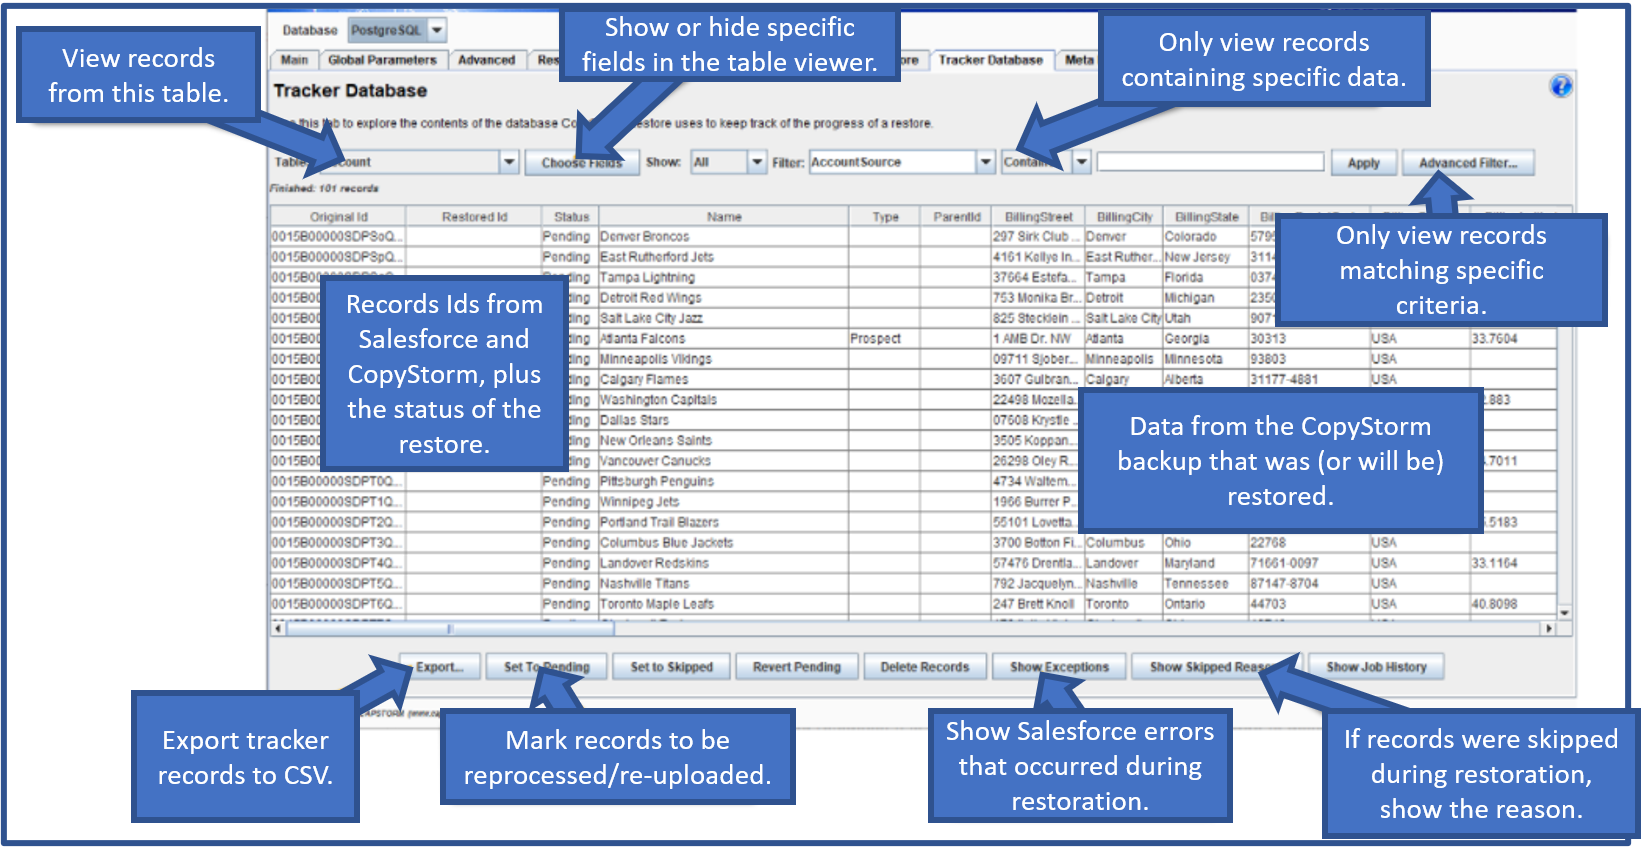Open the Show All dropdown
1644x847 pixels.
[x=729, y=162]
